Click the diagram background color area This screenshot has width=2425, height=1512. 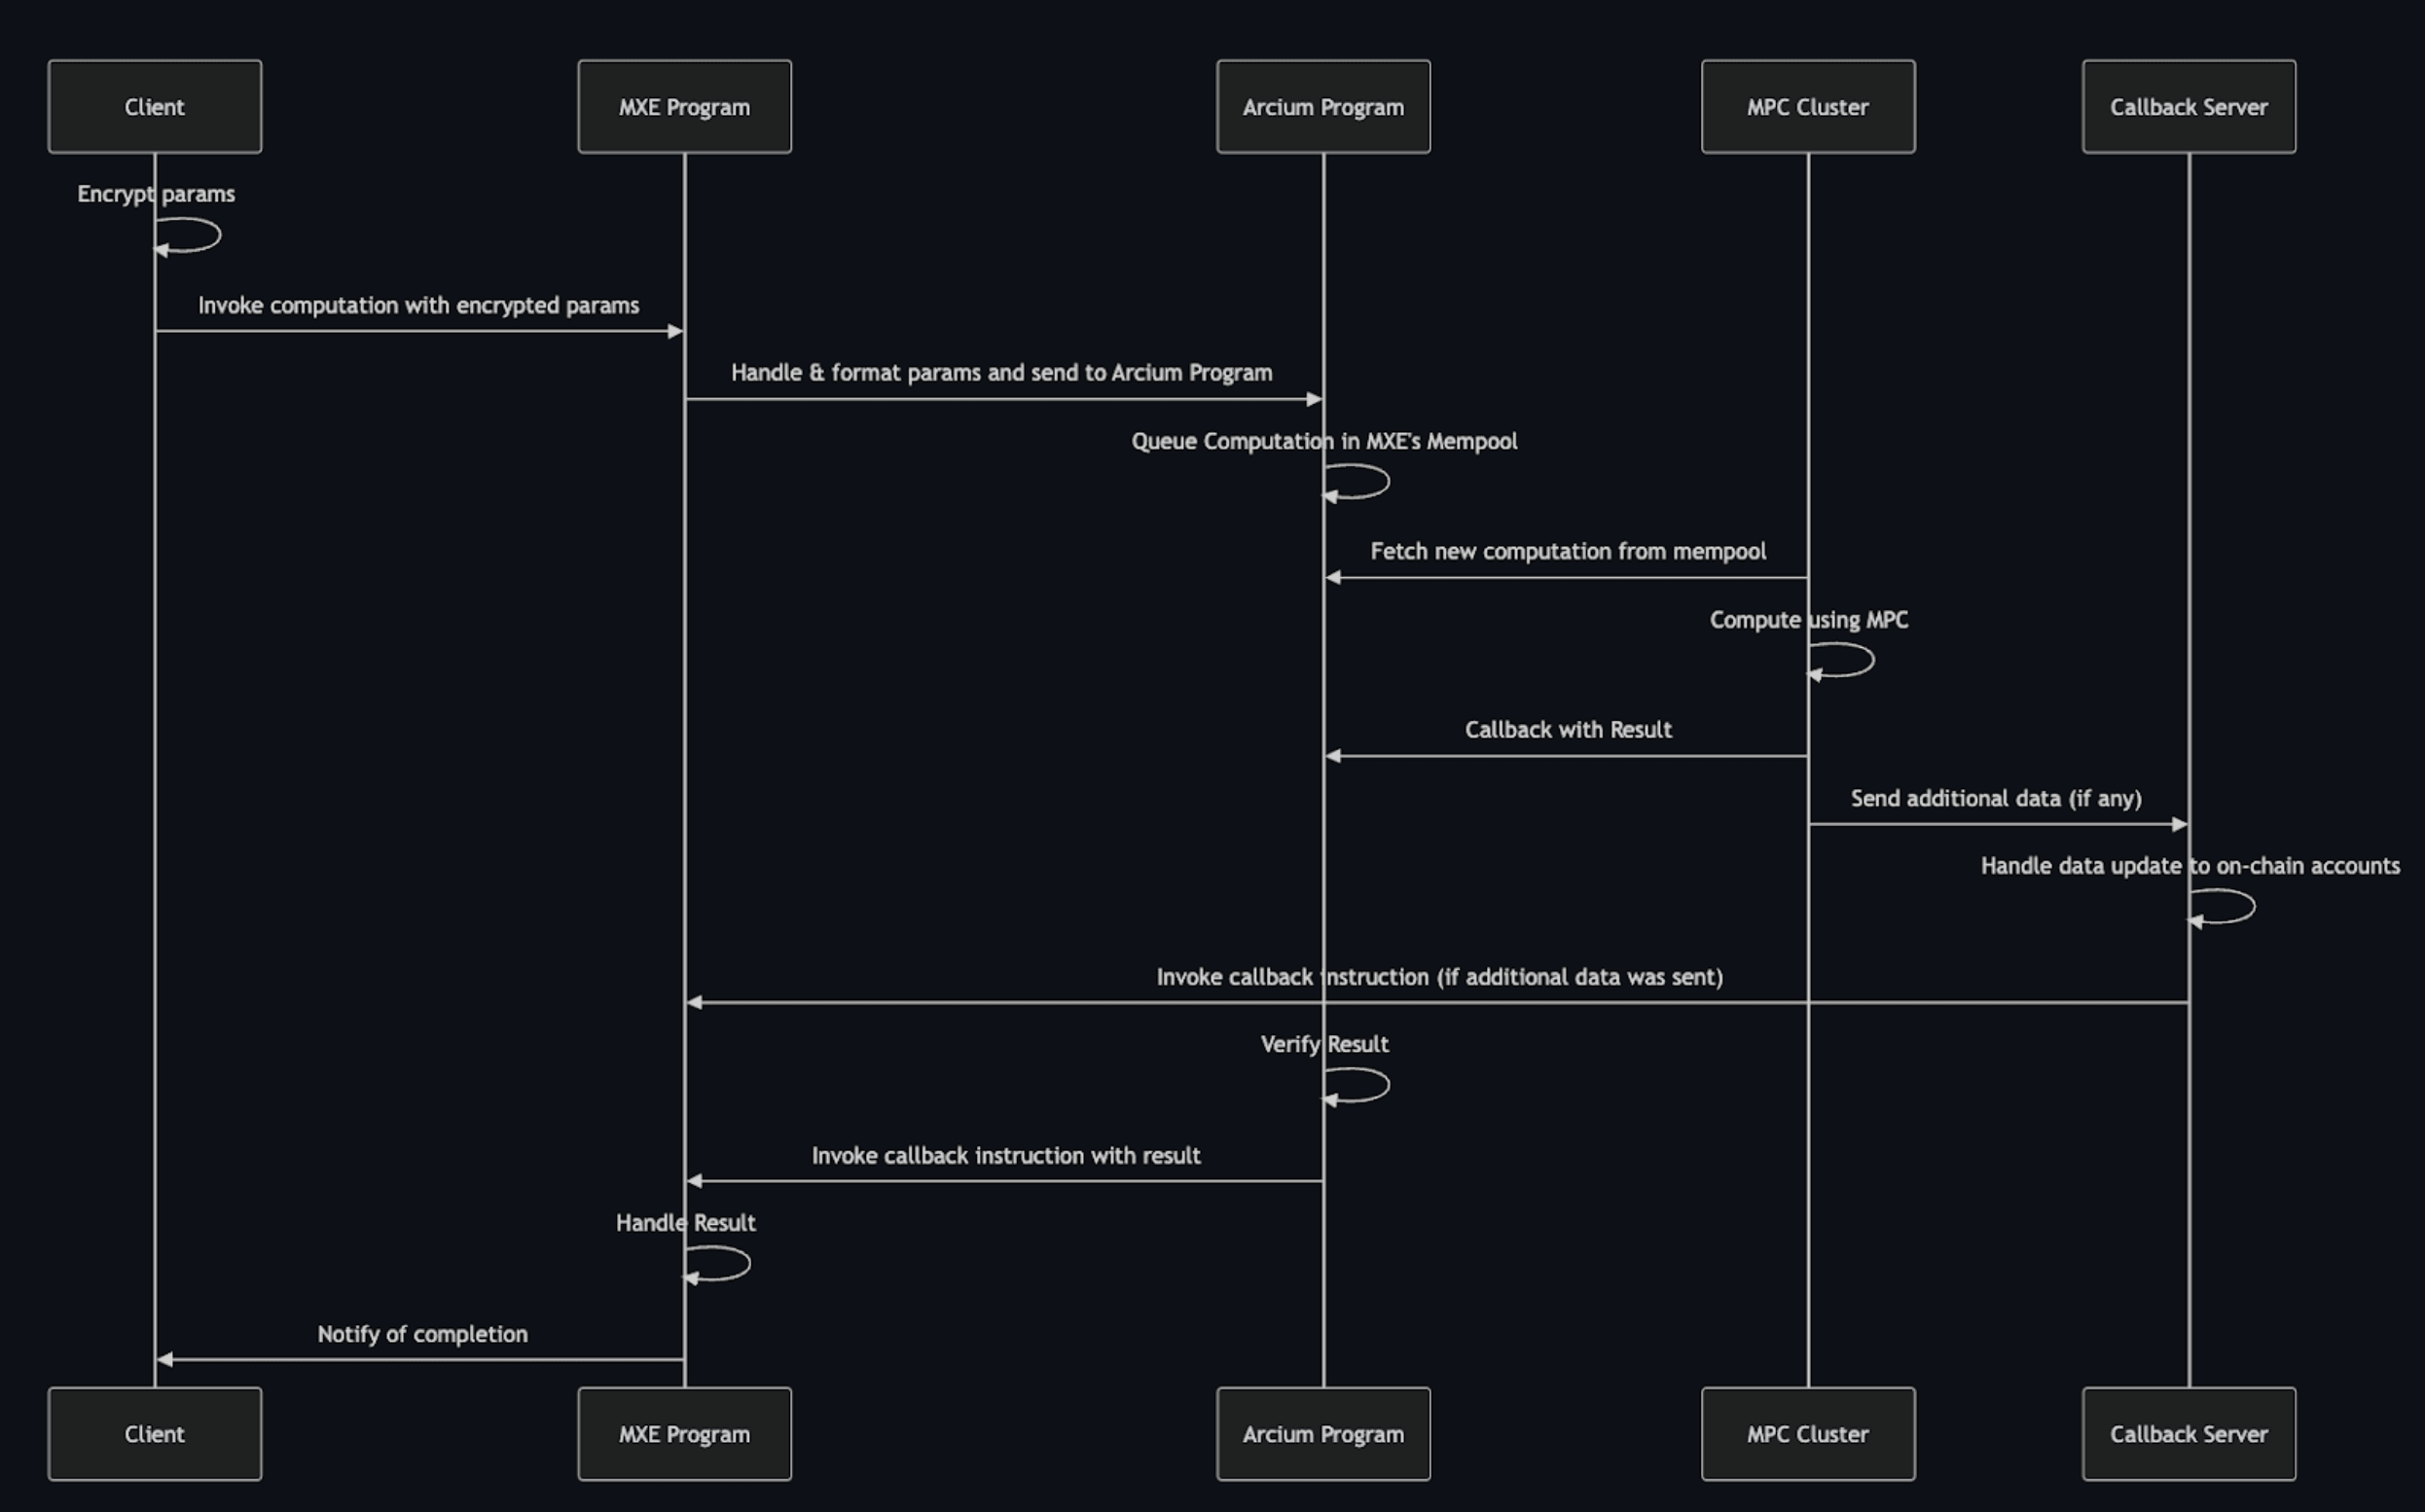[1212, 756]
